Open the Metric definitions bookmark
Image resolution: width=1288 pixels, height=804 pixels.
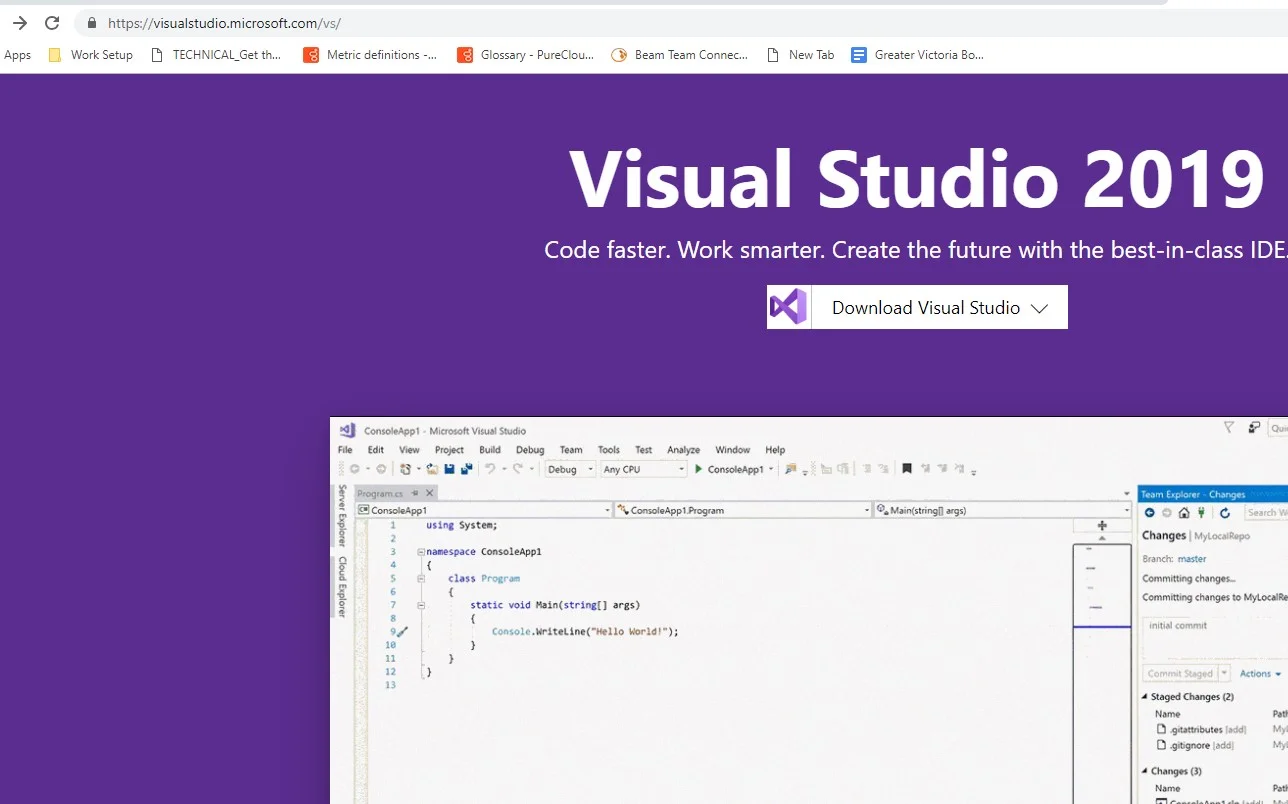click(x=370, y=55)
